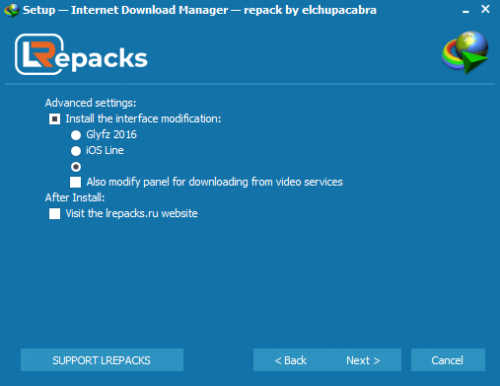
Task: Click the Visit the lrepacks.ru website label
Action: 132,213
